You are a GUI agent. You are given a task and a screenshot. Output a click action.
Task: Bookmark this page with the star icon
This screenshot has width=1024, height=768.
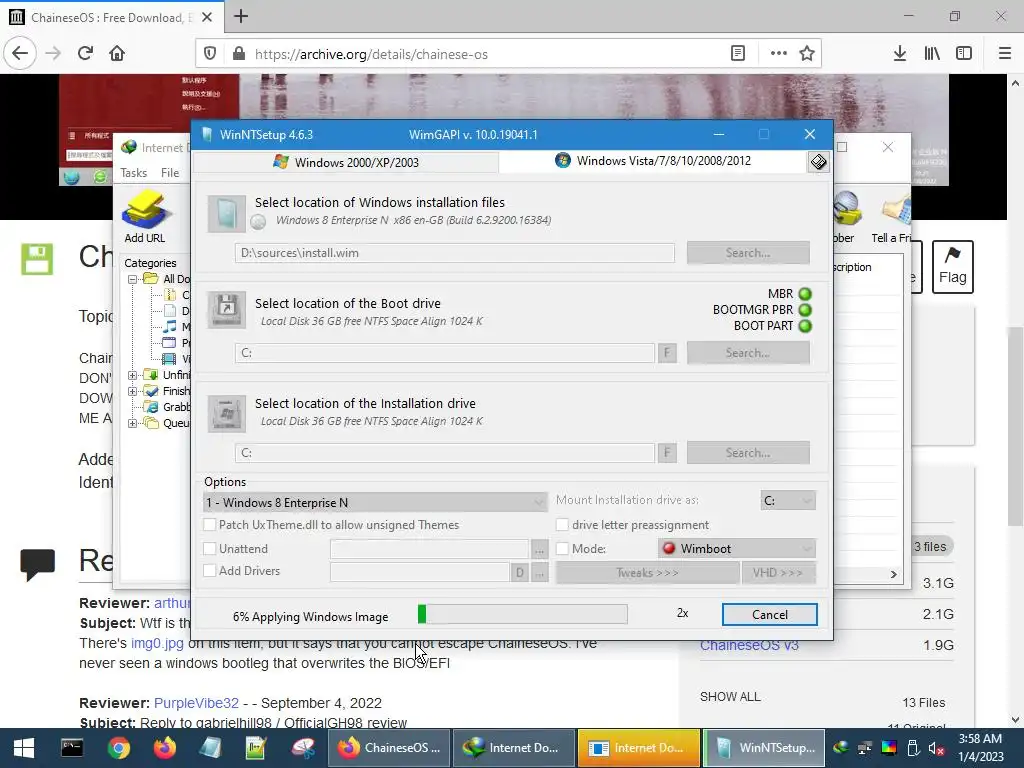(807, 54)
